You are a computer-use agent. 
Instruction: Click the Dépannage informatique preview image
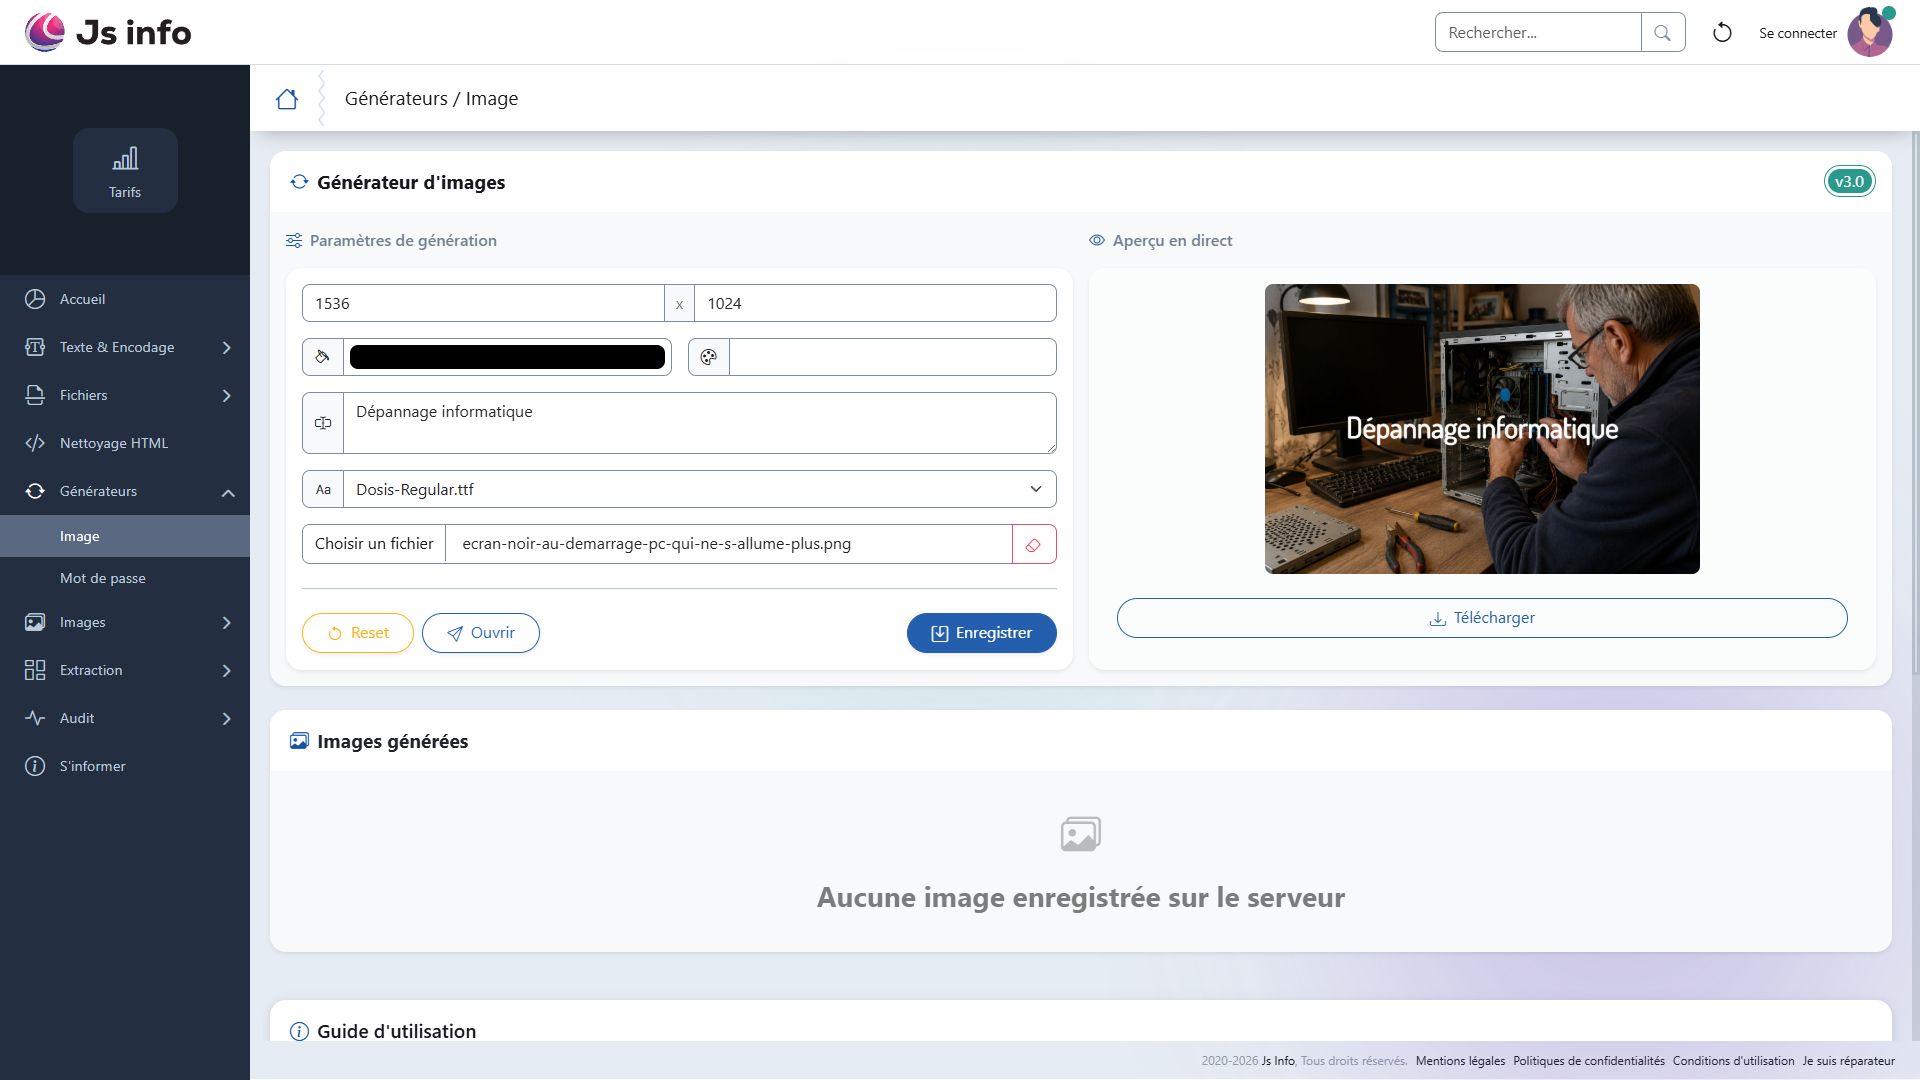click(1482, 429)
